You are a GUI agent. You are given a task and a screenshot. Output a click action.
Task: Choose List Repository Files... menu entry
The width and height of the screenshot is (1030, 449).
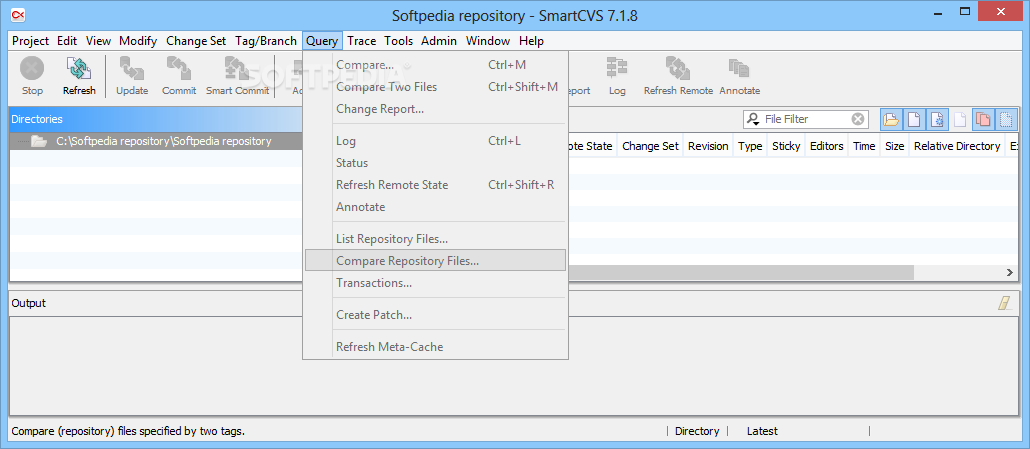click(x=435, y=239)
